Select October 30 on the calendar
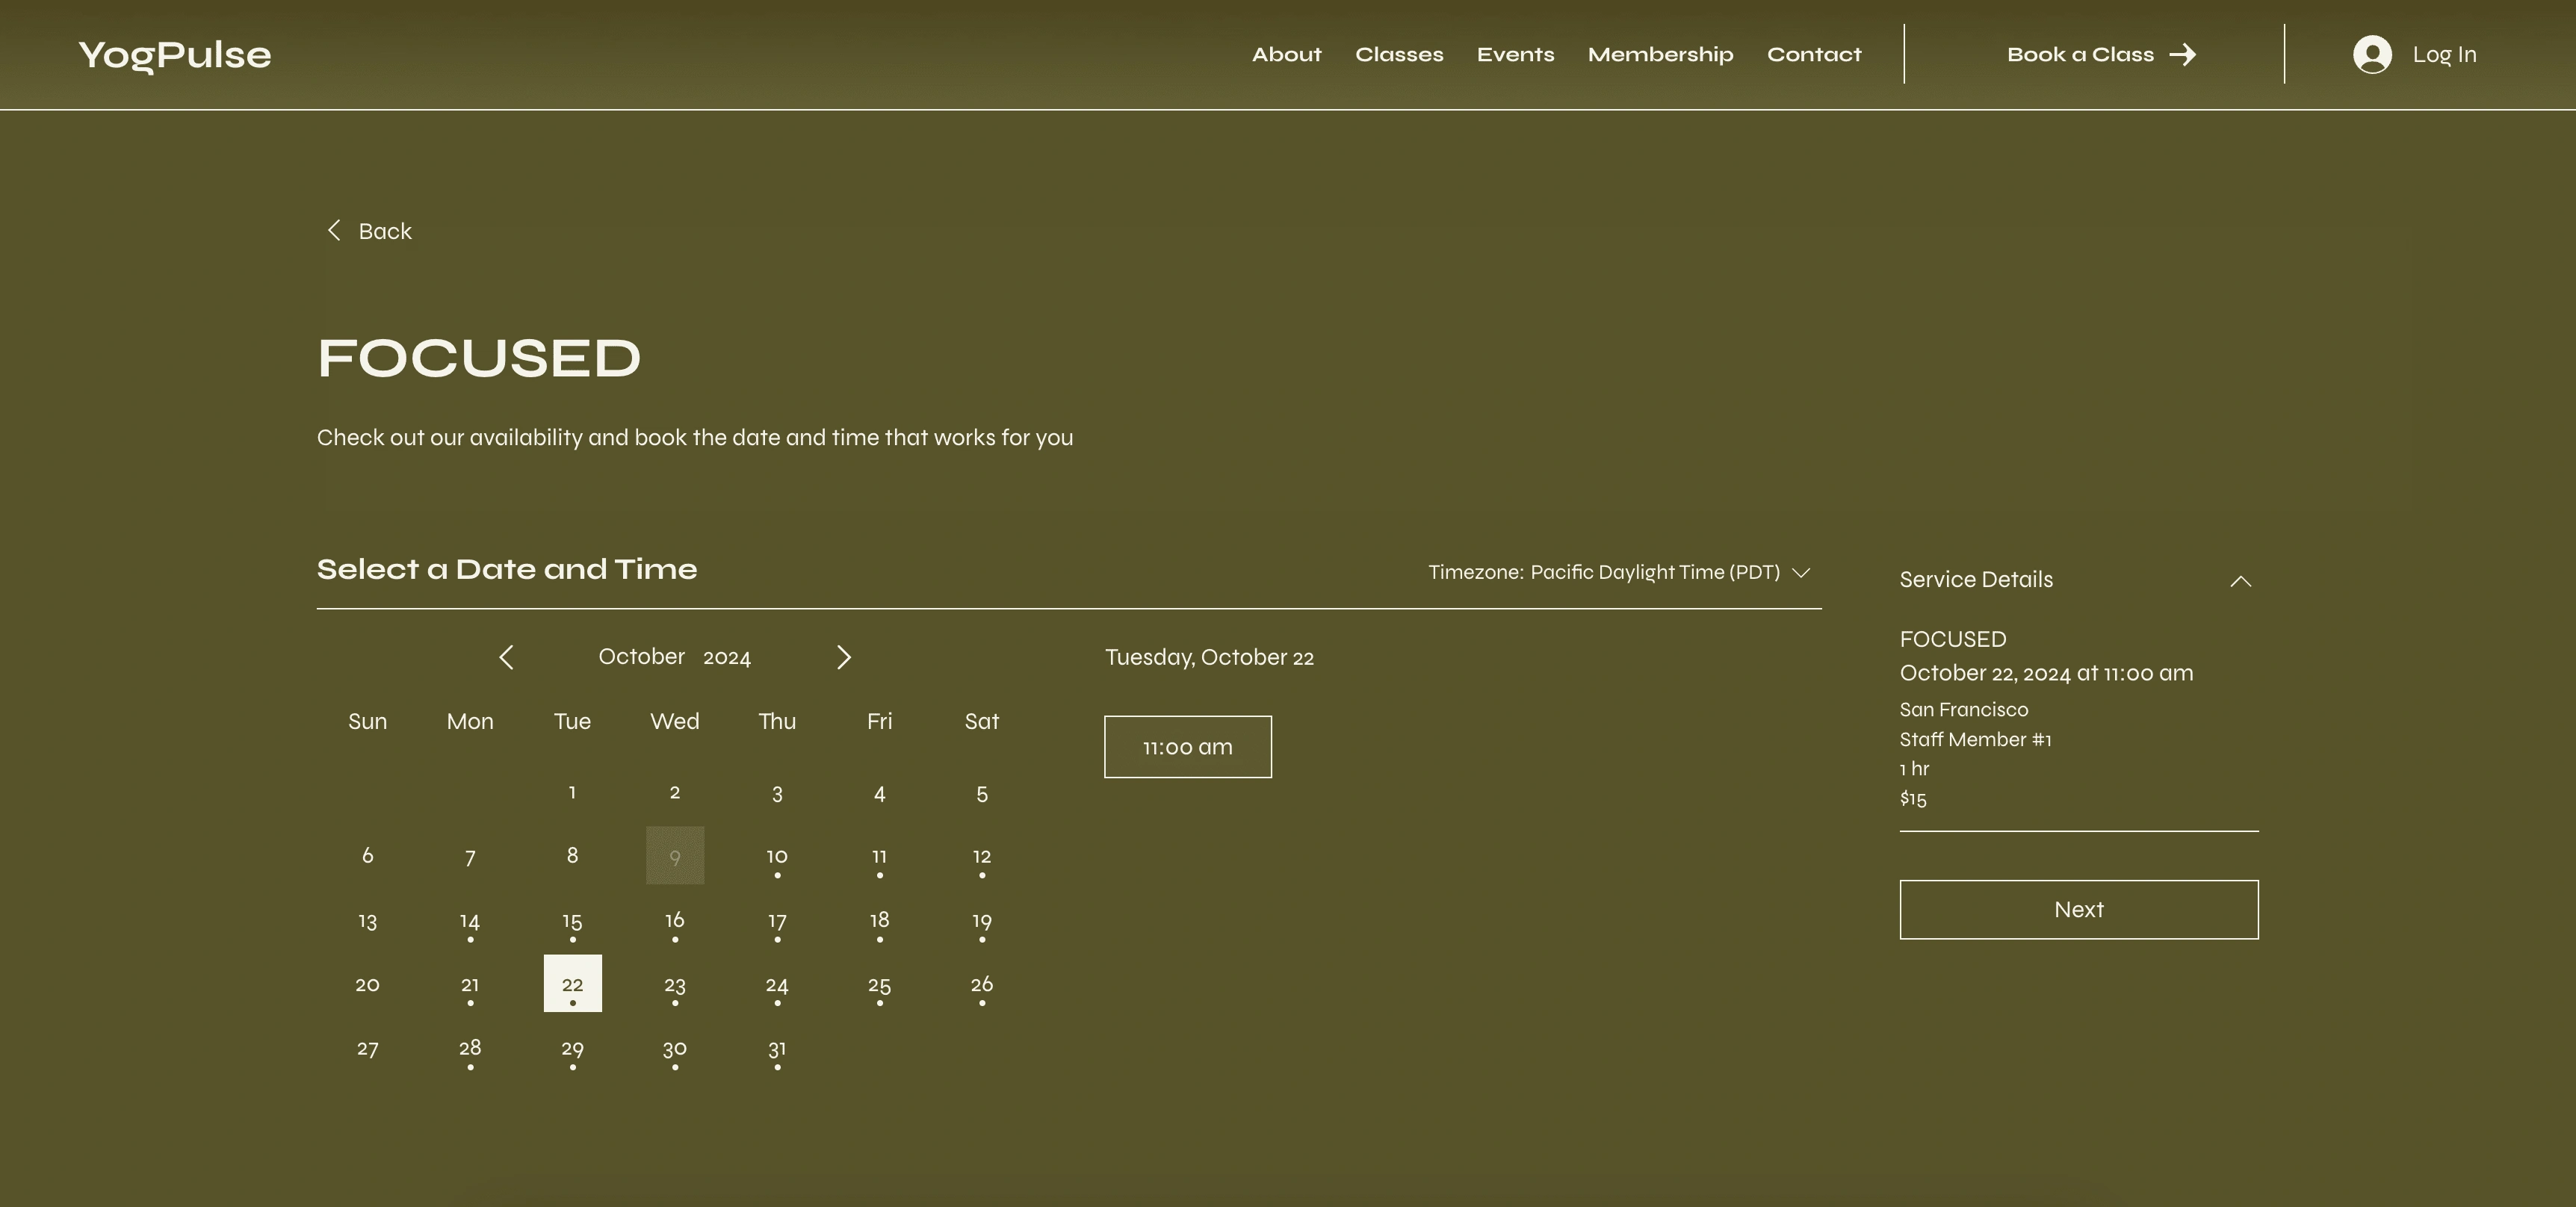 click(675, 1049)
